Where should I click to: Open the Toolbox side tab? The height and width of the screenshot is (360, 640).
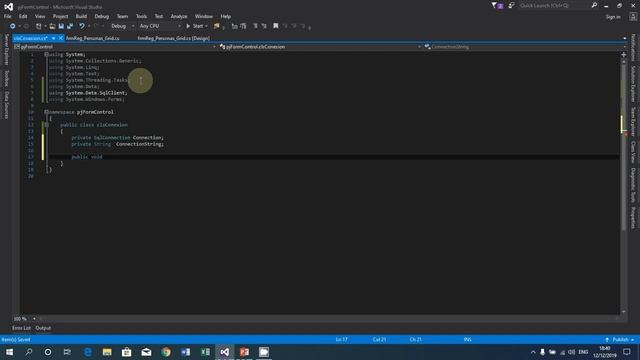click(7, 78)
